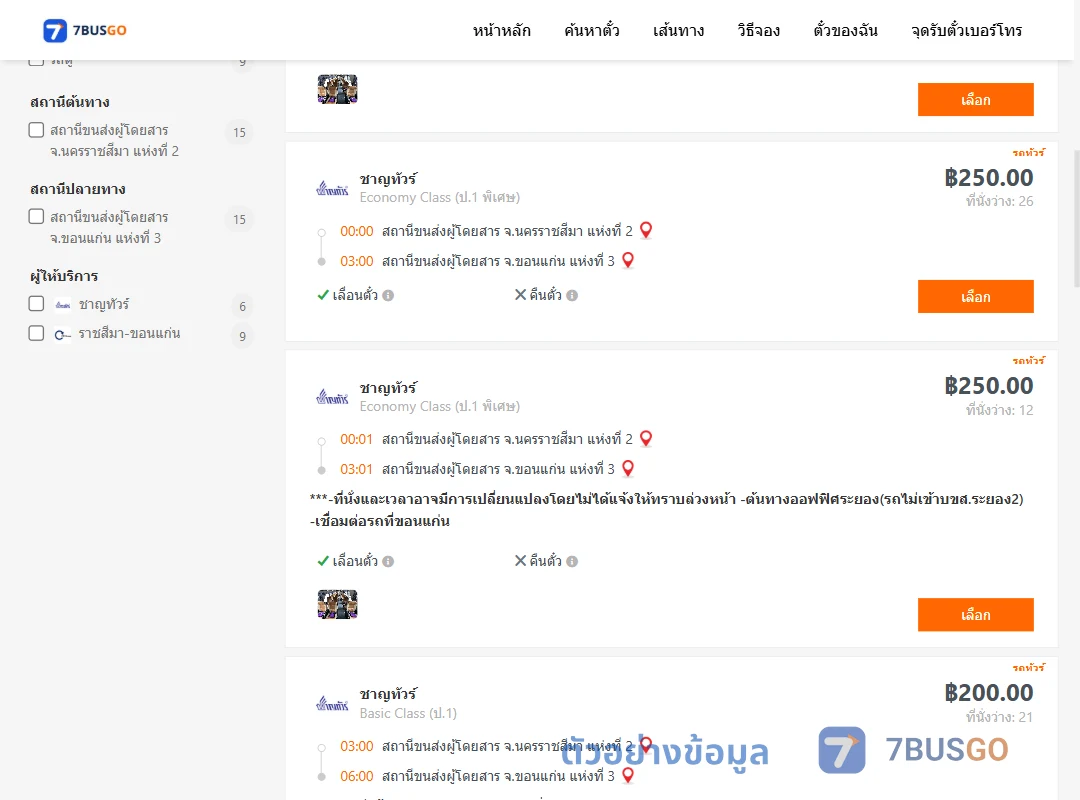The image size is (1080, 800).
Task: Click the ผู้ให้บริการ filter heading
Action: 64,276
